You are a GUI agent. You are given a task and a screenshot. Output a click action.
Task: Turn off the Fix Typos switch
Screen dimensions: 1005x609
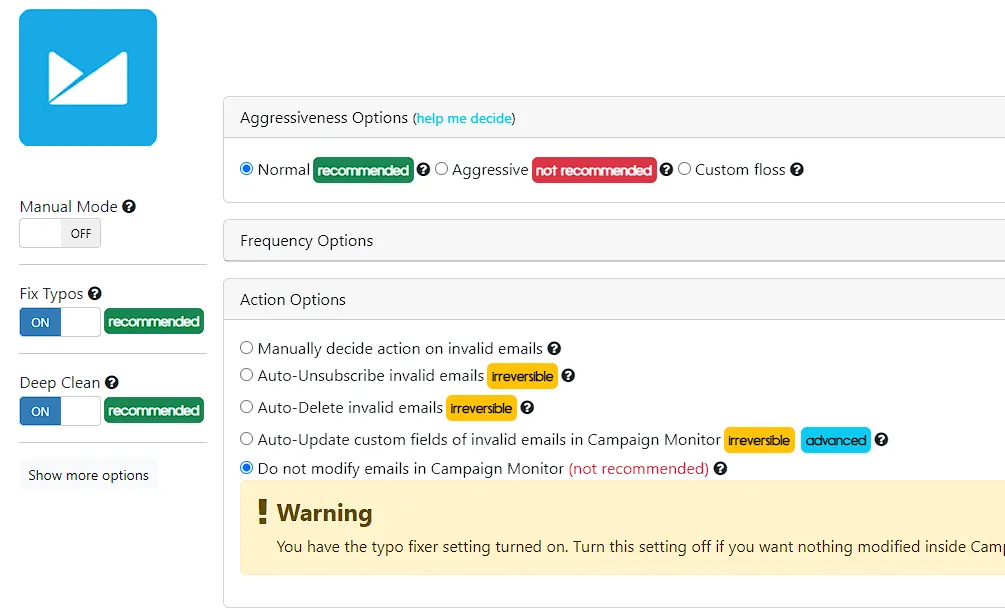click(x=60, y=322)
